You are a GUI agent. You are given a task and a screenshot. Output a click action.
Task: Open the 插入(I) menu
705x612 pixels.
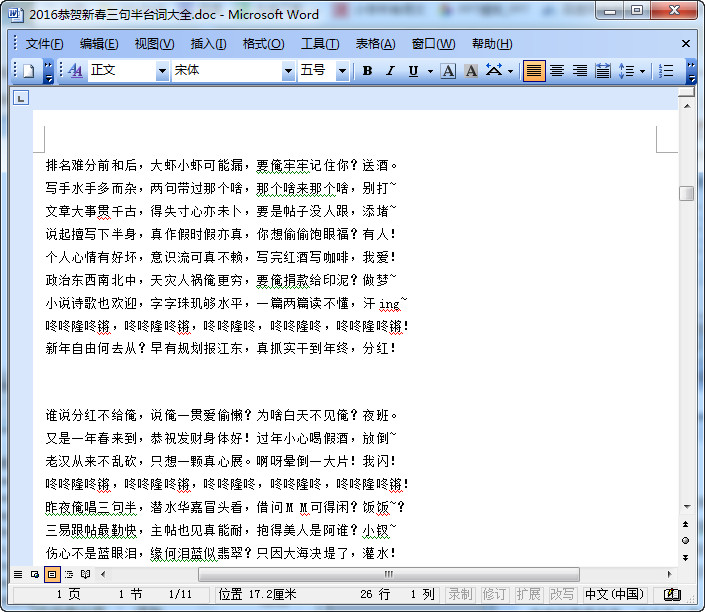point(208,44)
